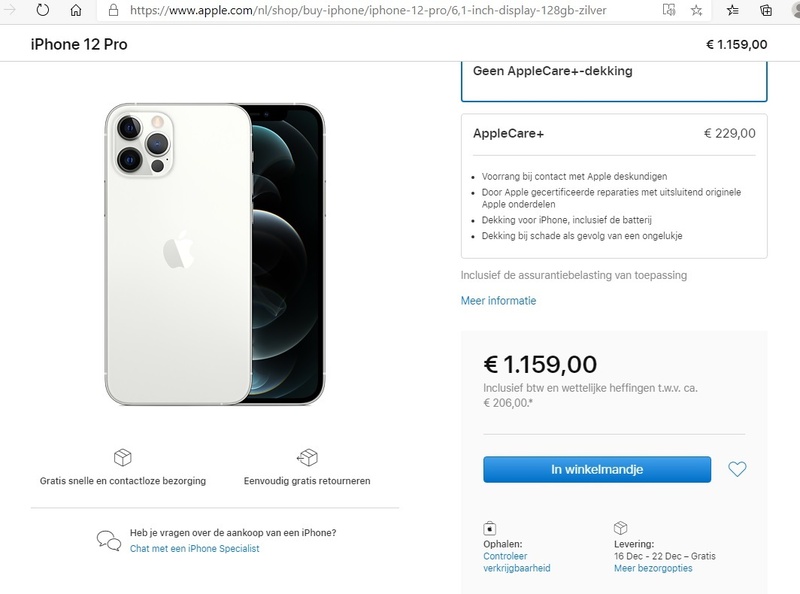Open the Meer informatie link
The image size is (800, 594).
pos(498,300)
